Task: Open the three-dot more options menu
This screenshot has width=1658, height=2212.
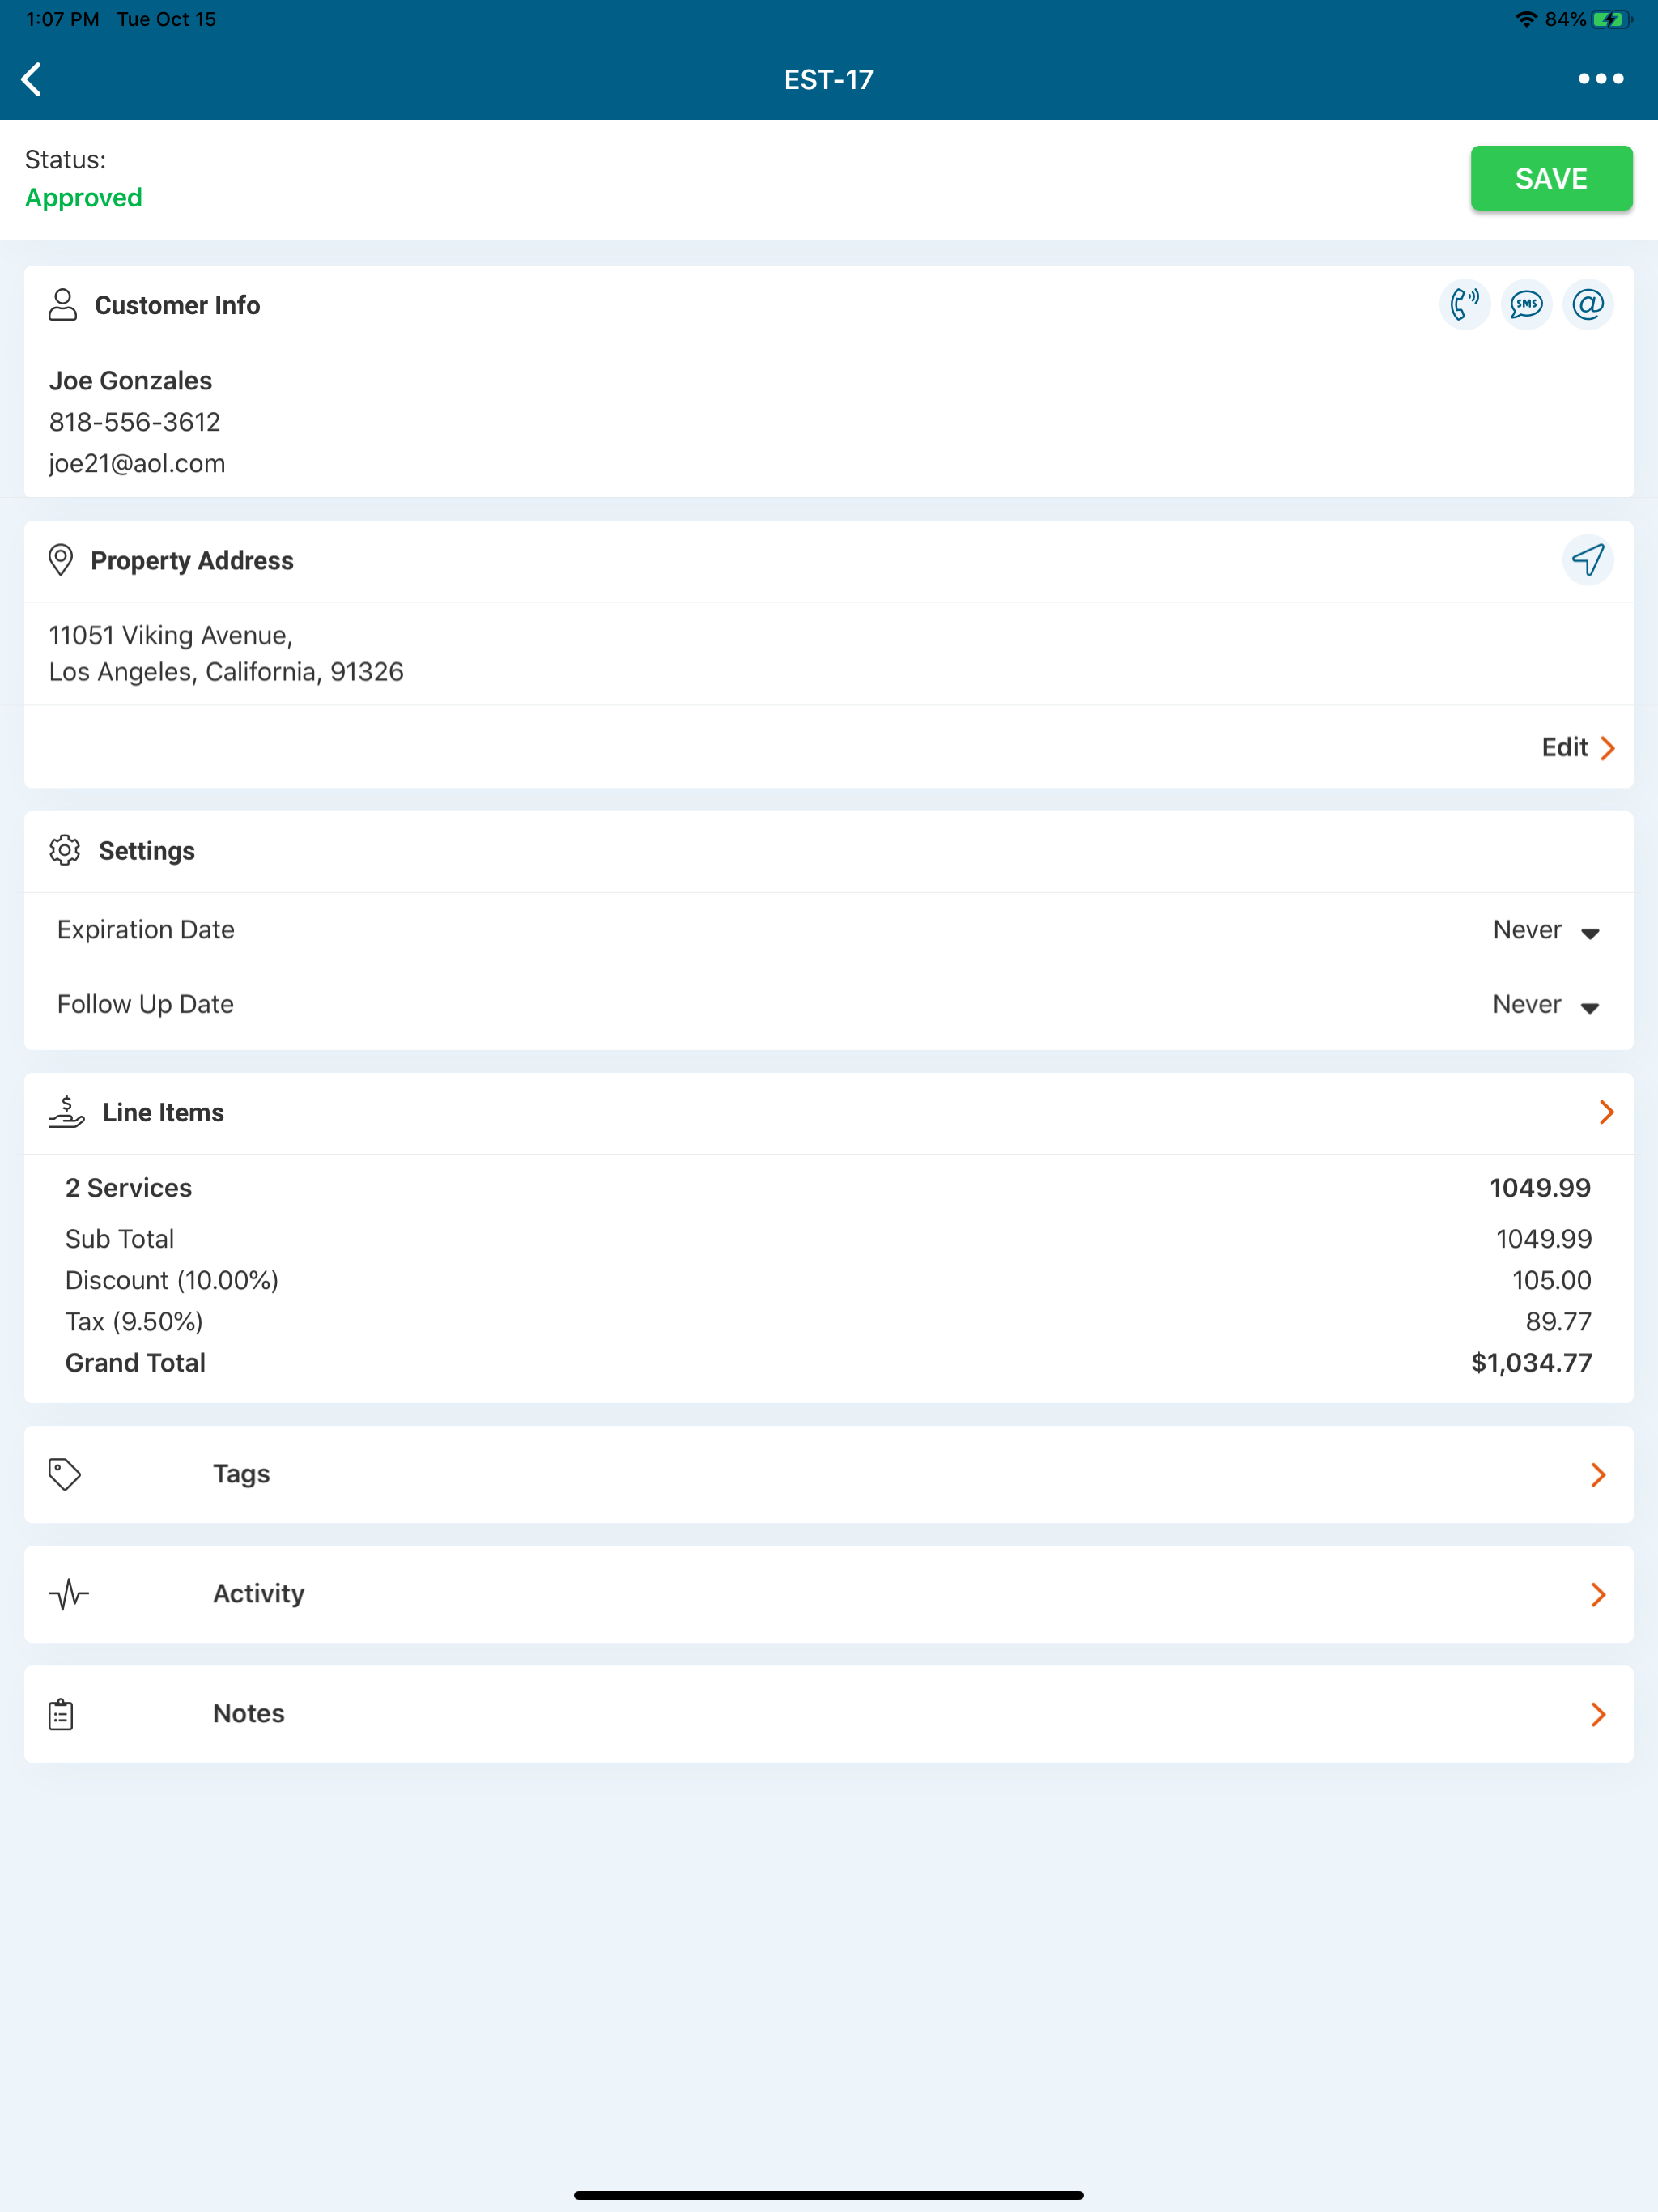Action: (x=1600, y=79)
